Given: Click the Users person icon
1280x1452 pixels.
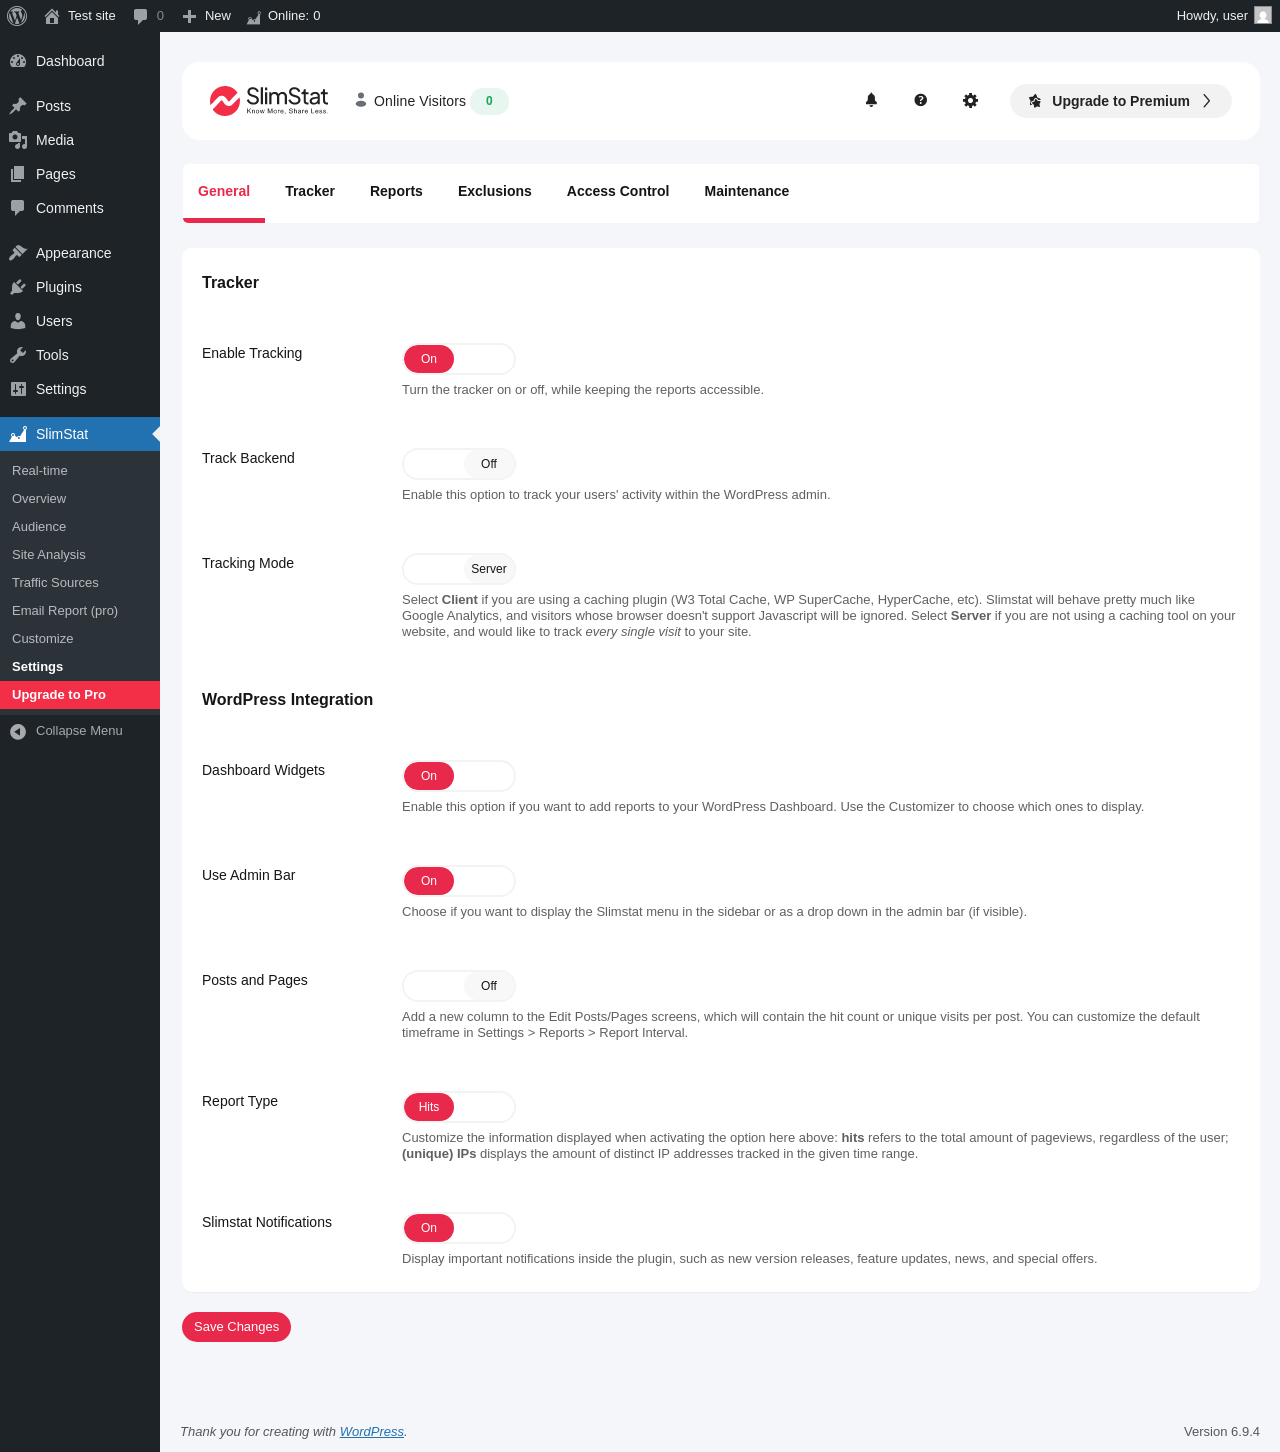Looking at the screenshot, I should (x=18, y=321).
